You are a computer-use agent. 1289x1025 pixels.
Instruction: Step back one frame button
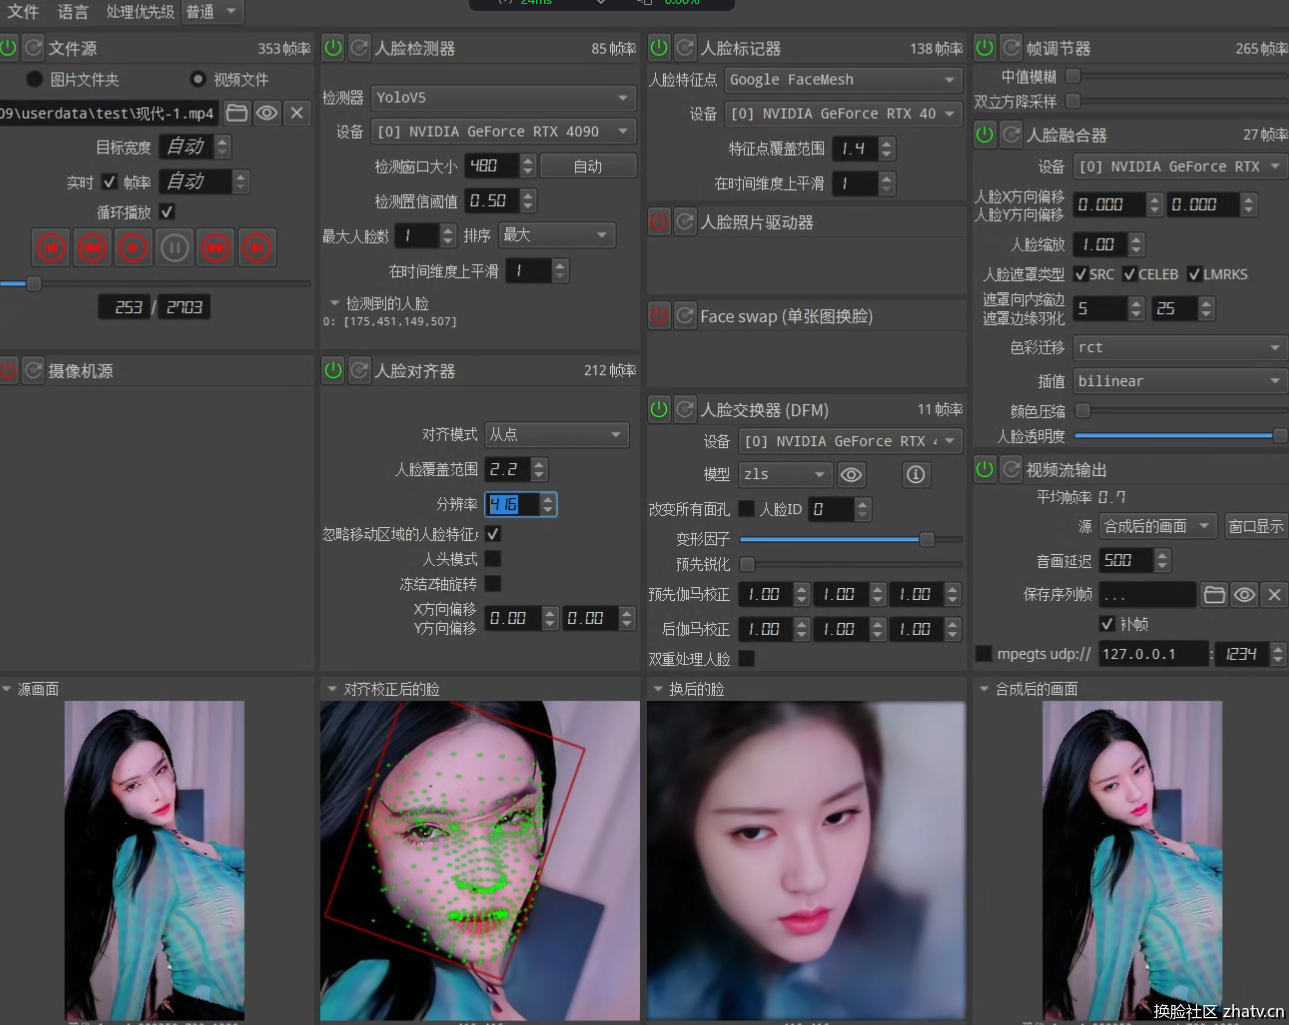(92, 247)
